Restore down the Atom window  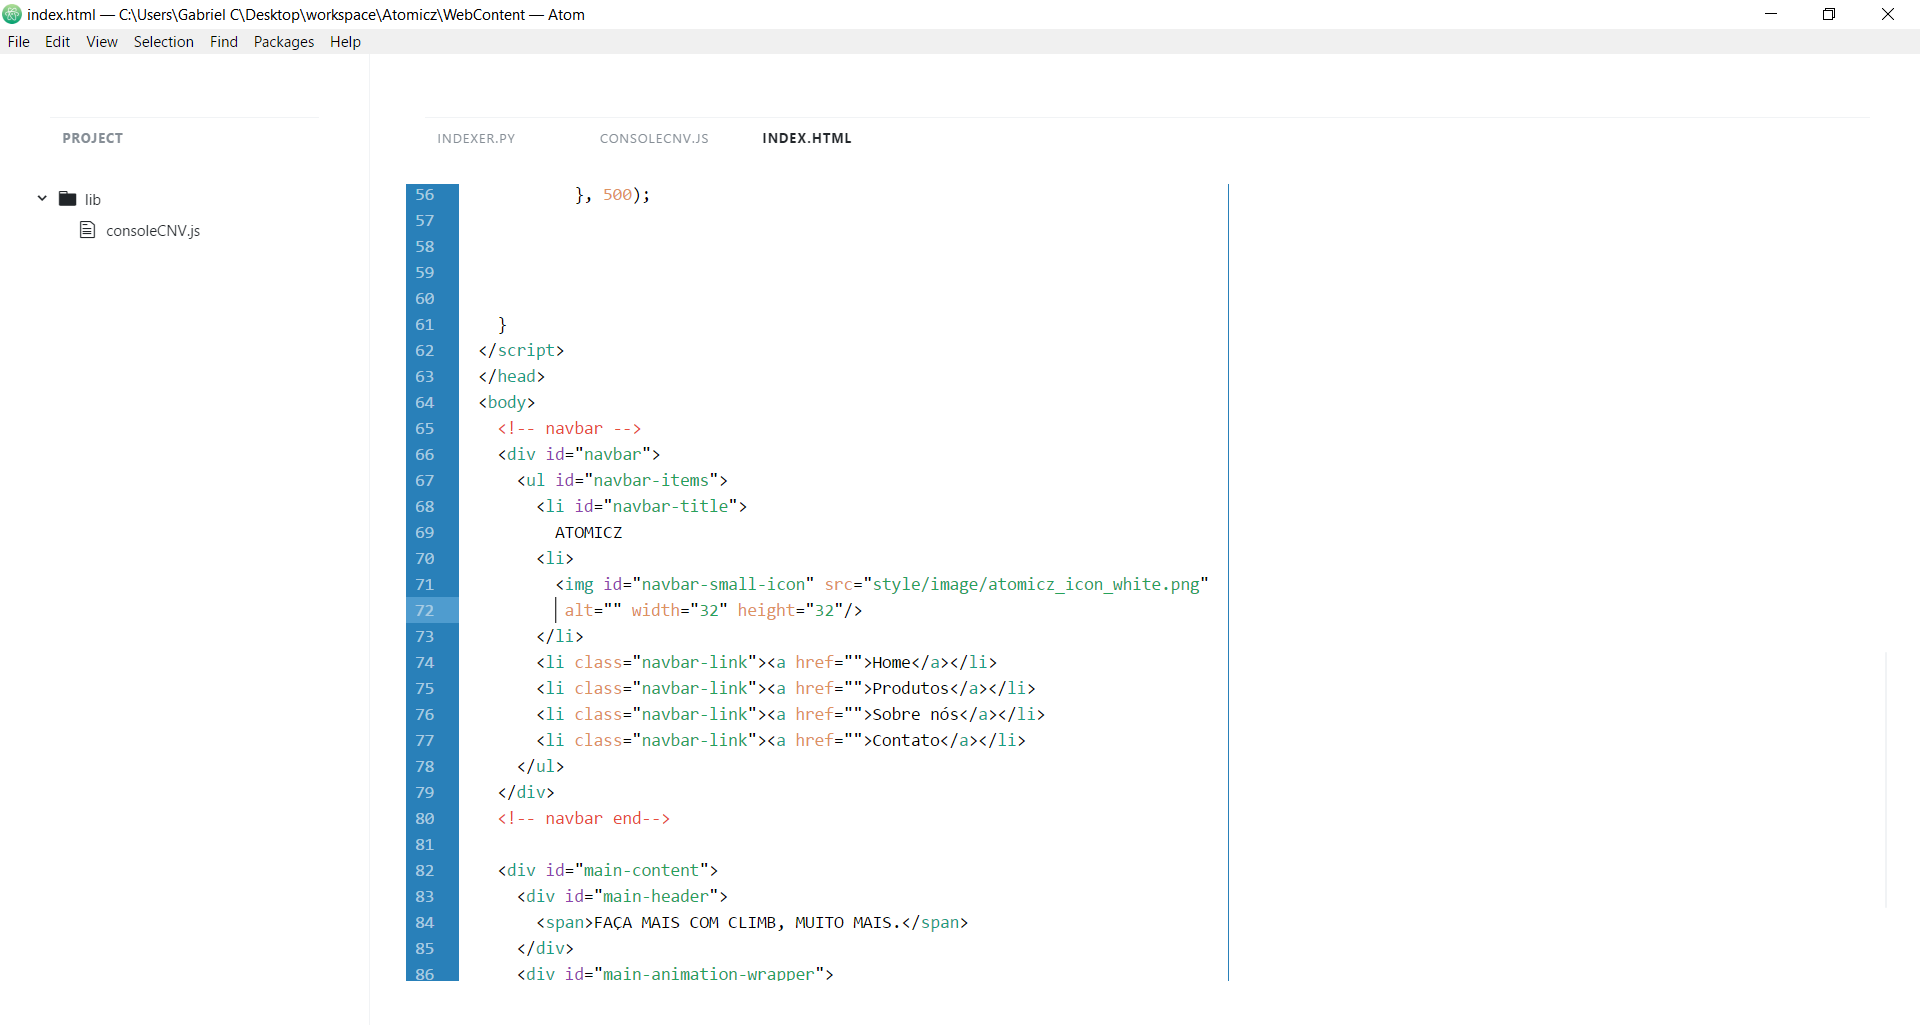(x=1829, y=14)
